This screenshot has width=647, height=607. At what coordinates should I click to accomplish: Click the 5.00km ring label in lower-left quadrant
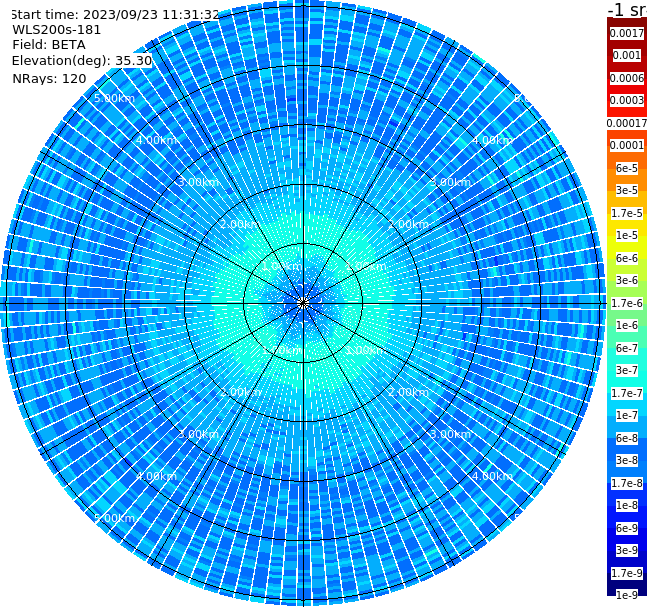point(114,518)
